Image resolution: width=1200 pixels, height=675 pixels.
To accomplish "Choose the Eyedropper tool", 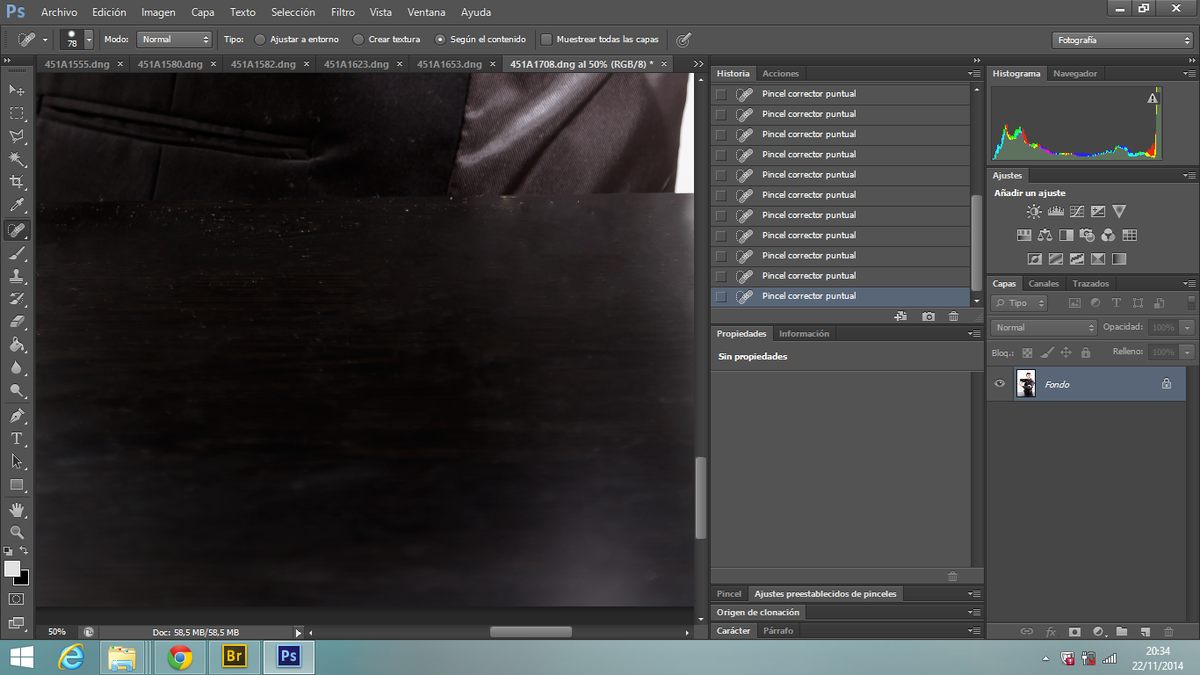I will click(x=17, y=206).
